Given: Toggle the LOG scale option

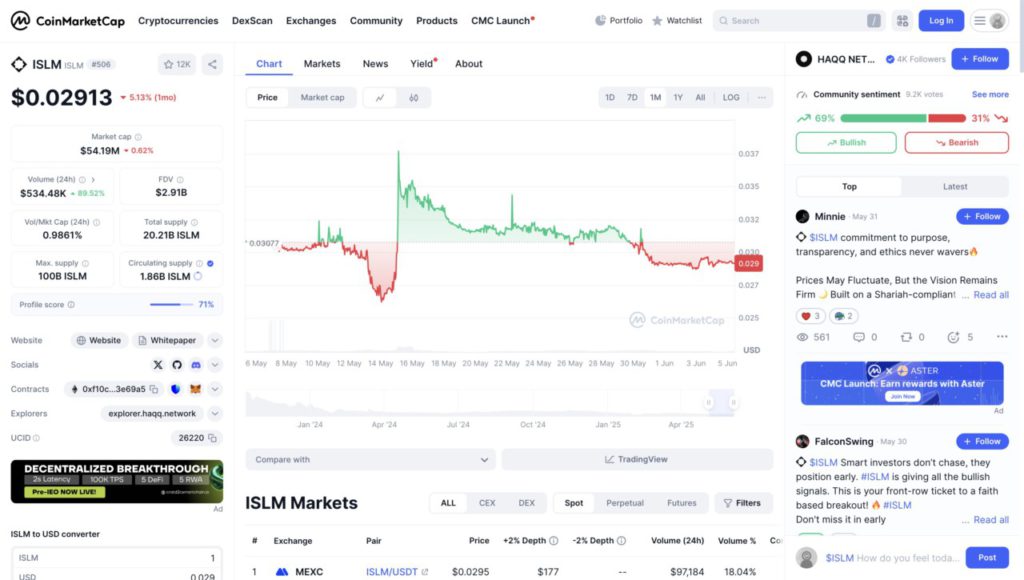Looking at the screenshot, I should pyautogui.click(x=731, y=97).
